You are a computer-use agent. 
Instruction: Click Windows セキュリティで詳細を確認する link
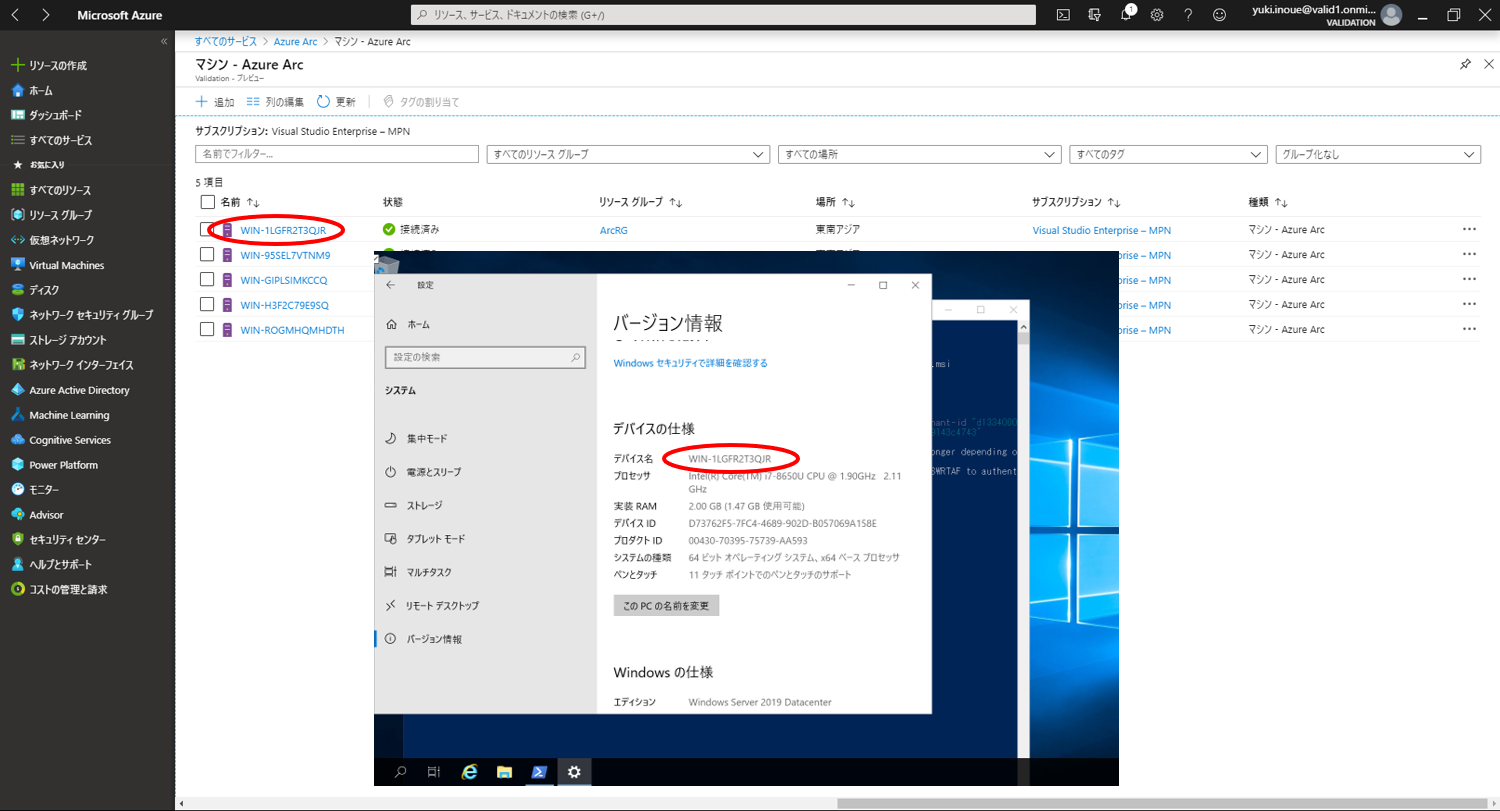pos(690,363)
